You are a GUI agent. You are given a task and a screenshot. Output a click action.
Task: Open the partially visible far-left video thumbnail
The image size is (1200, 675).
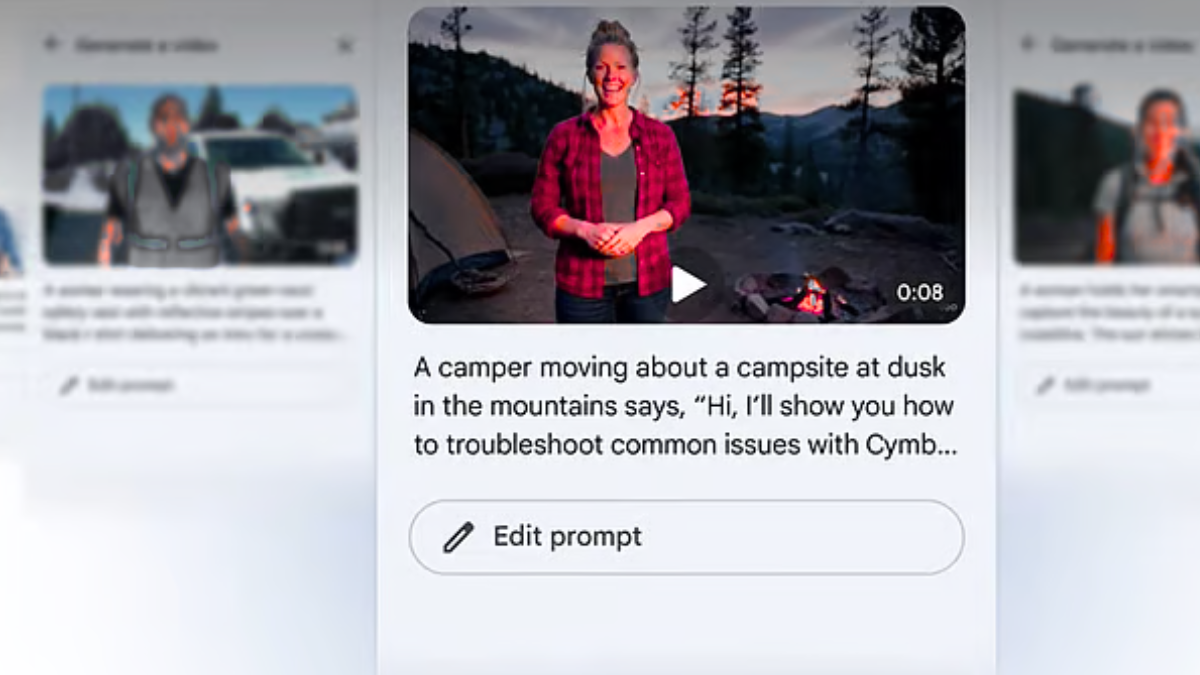coord(9,240)
